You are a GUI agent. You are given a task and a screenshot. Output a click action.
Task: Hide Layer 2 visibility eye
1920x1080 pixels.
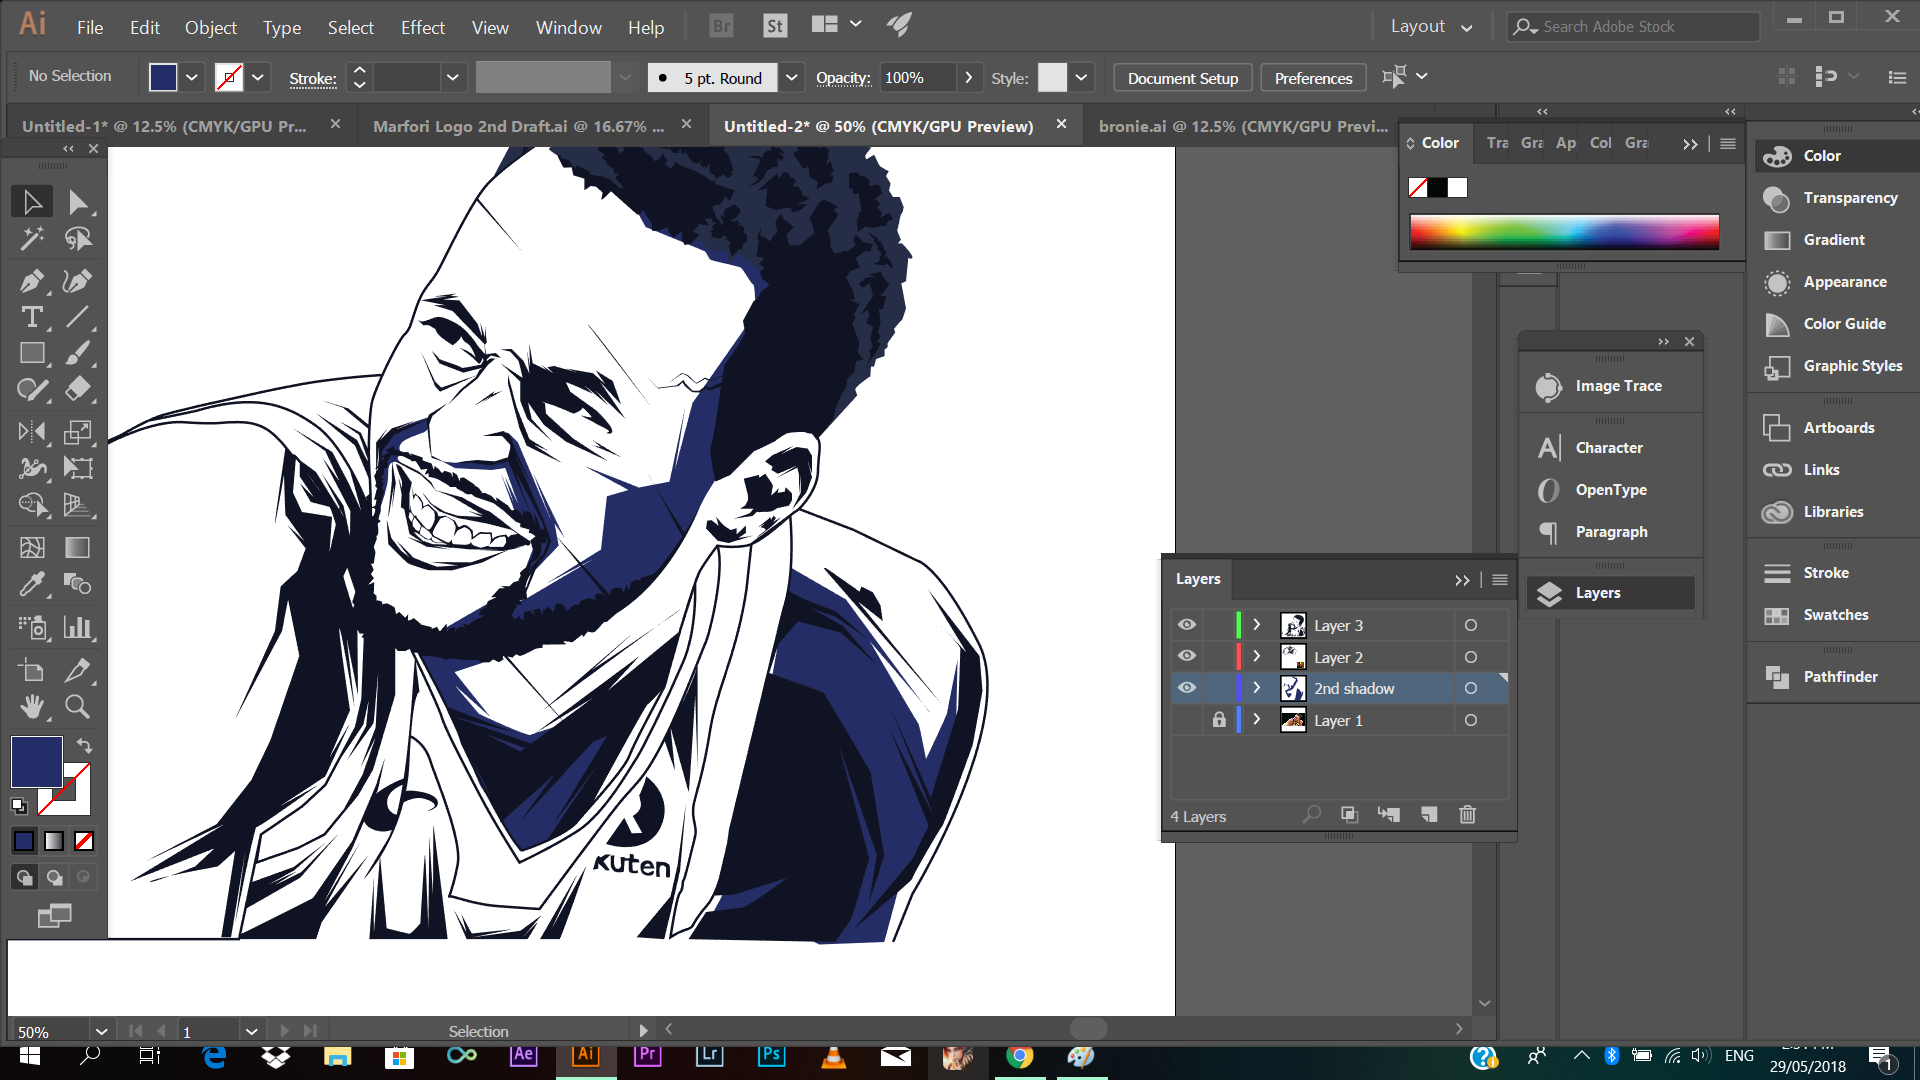click(1187, 656)
